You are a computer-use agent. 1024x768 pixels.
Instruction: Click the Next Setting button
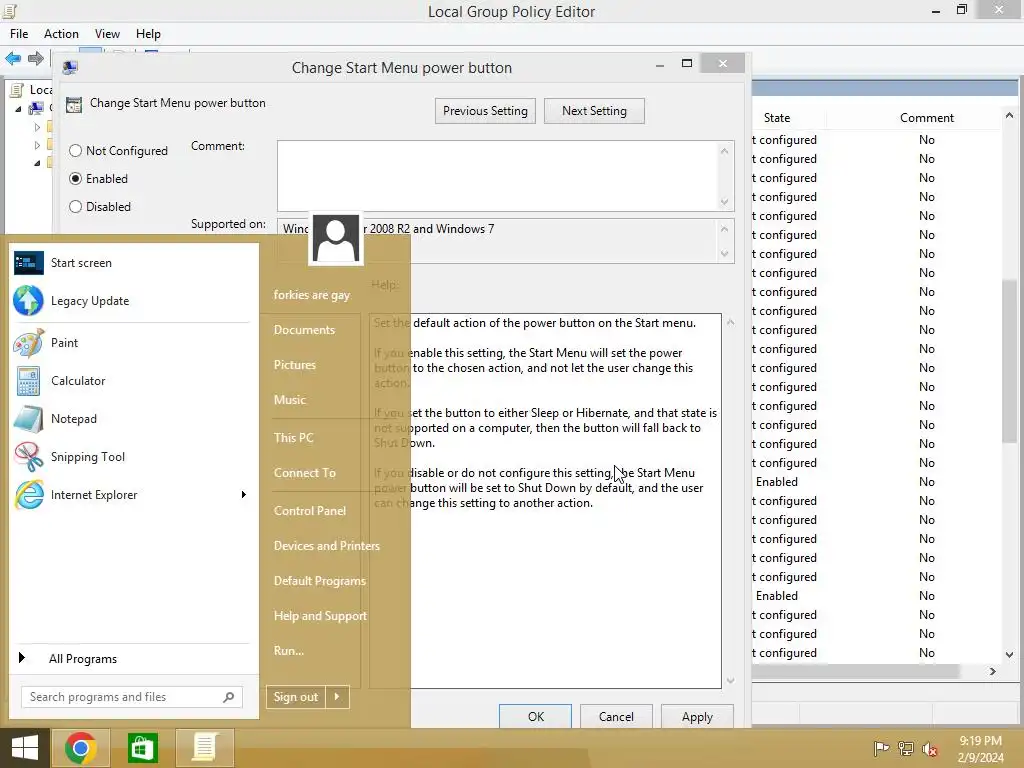click(594, 111)
